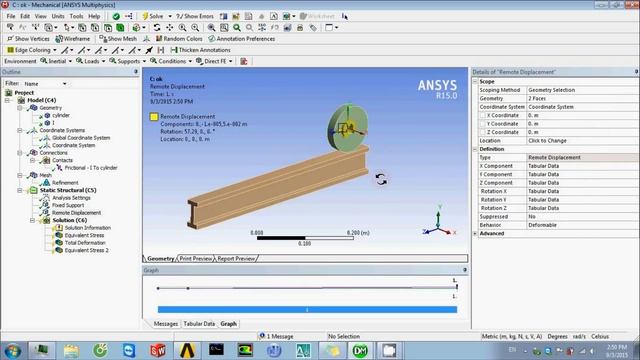Open Annotation Preferences
Screen dimensions: 640x360
coord(242,39)
